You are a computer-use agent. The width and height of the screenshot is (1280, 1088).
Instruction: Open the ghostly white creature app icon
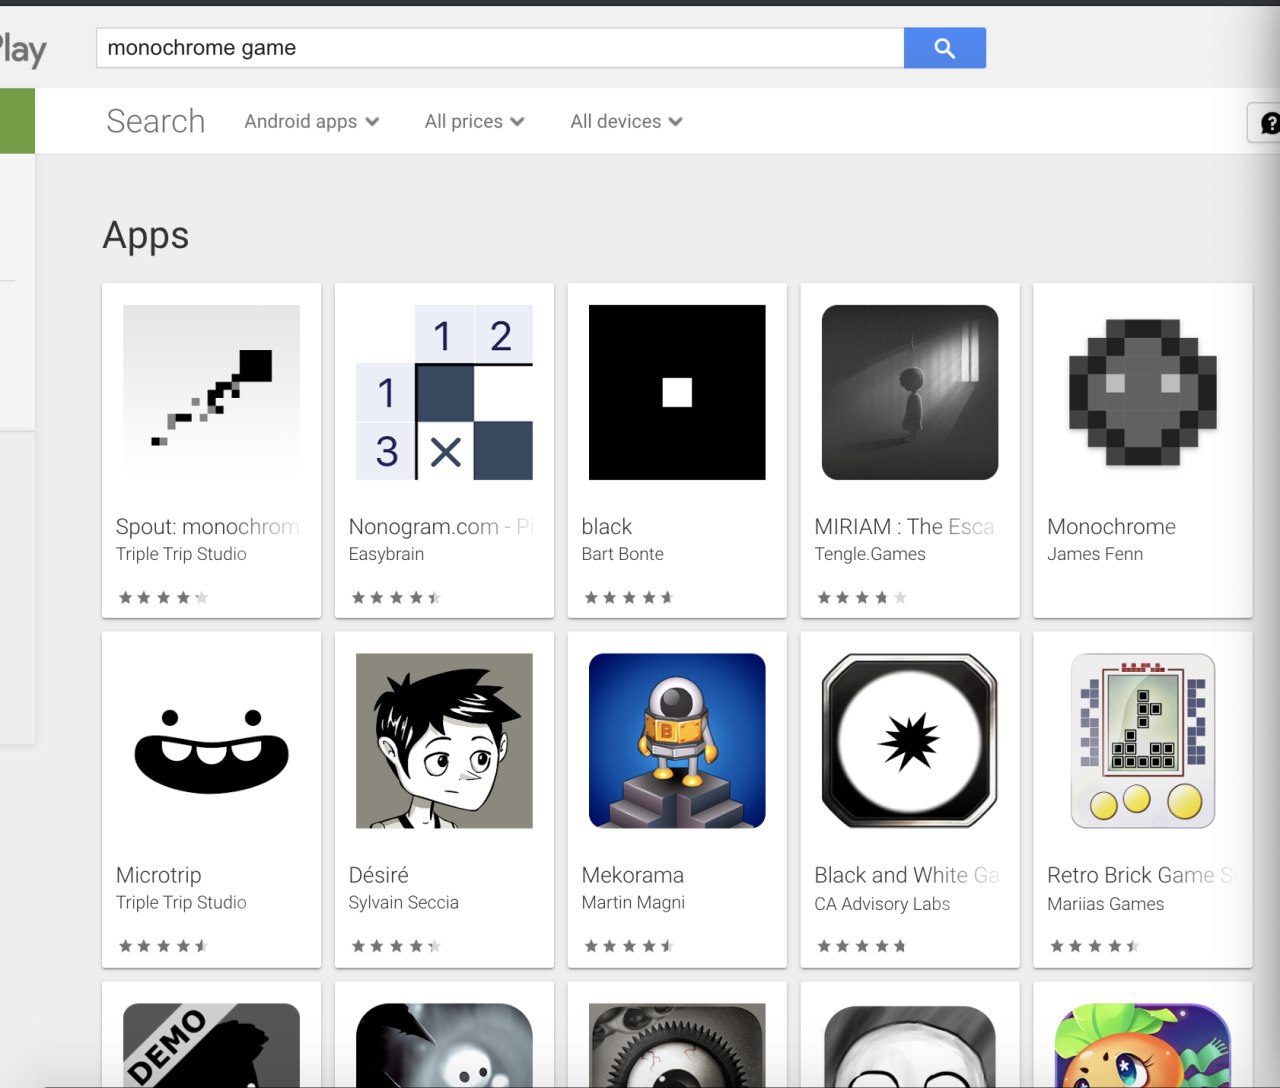[x=444, y=1045]
